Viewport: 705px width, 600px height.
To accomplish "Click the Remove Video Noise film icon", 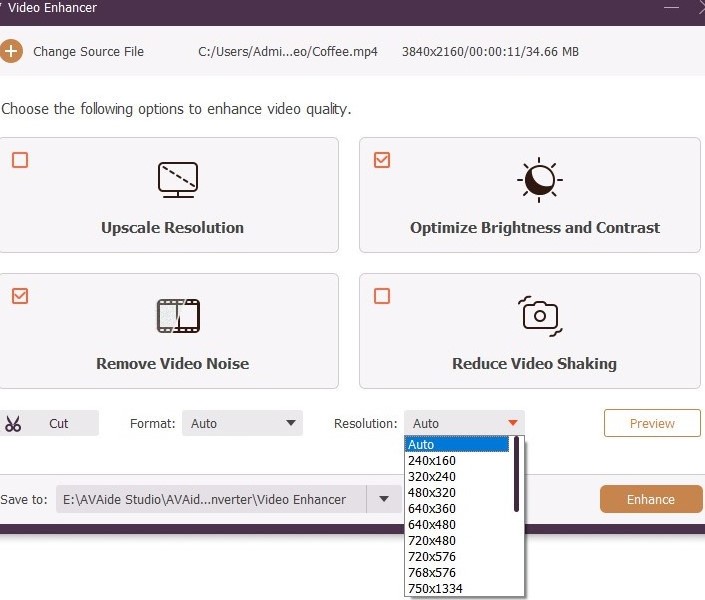I will [x=178, y=316].
